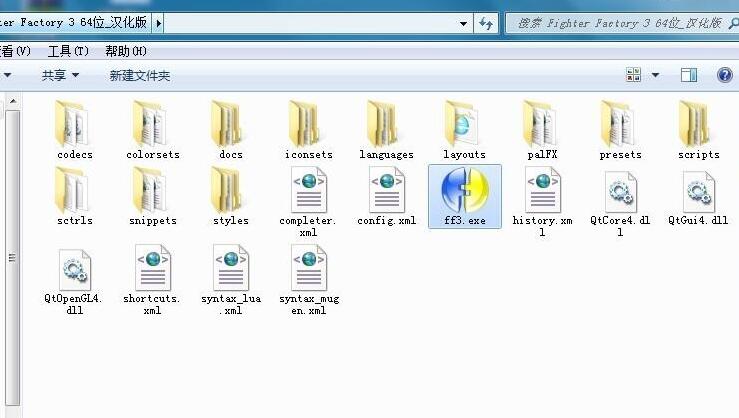
Task: Click the navigation pane scroll-up arrow
Action: pyautogui.click(x=13, y=101)
